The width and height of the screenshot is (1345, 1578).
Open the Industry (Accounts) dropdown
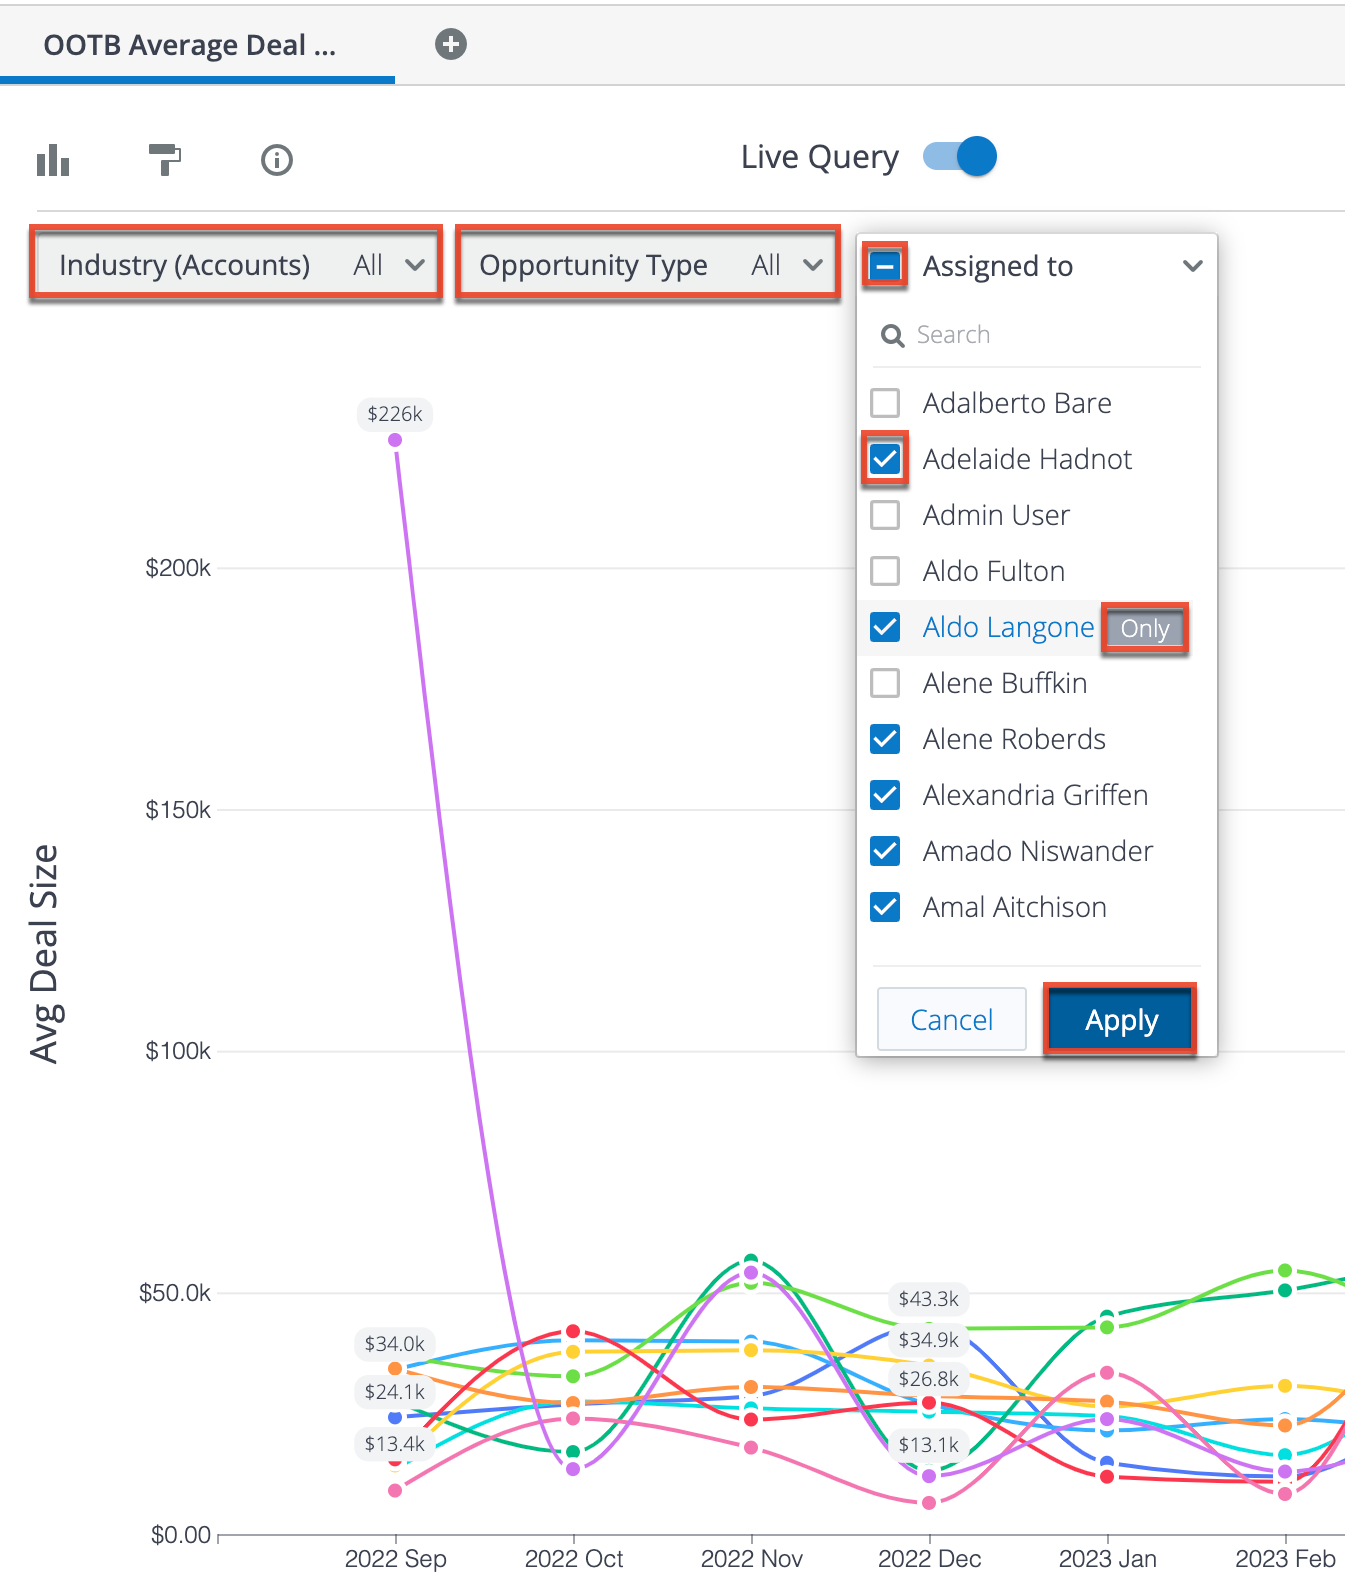click(x=236, y=265)
